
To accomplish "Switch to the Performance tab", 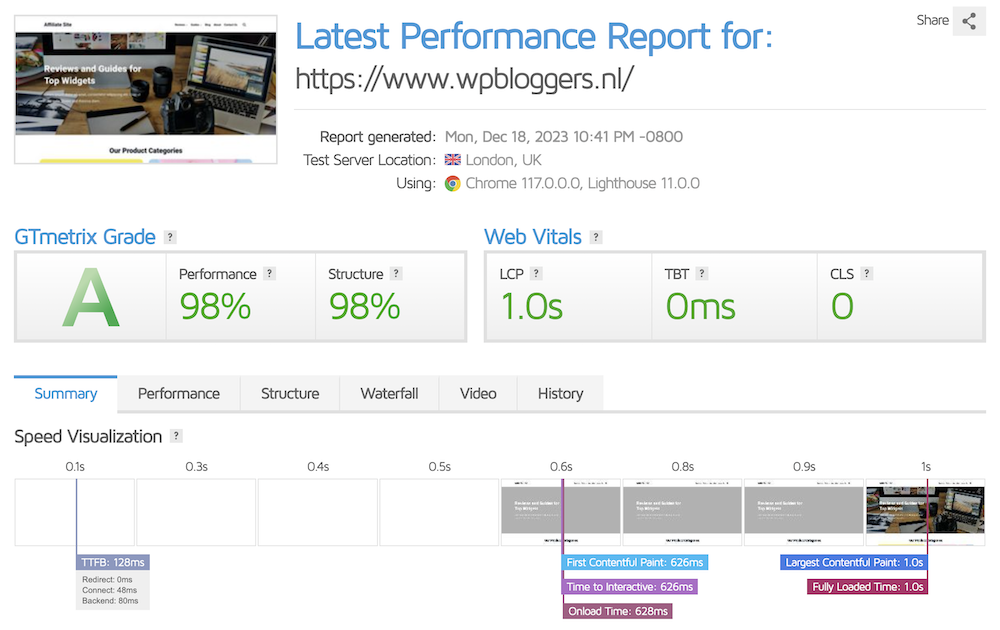I will tap(179, 394).
